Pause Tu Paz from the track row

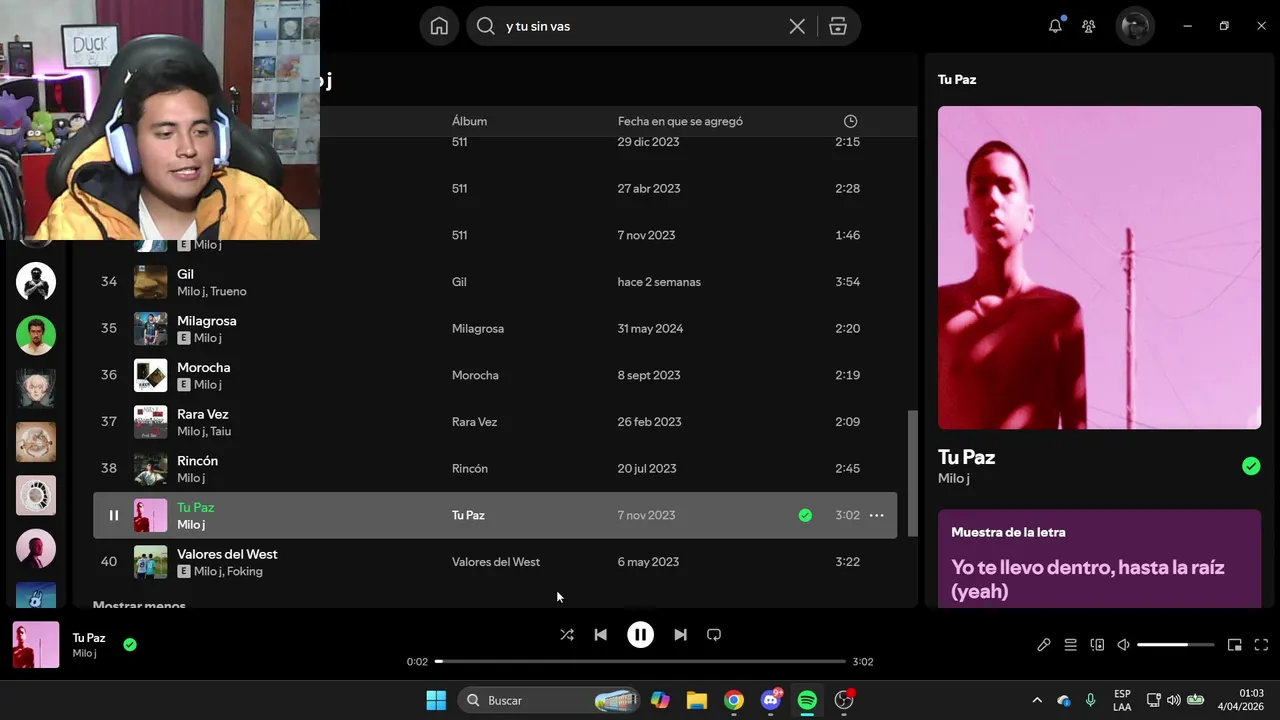(x=113, y=515)
